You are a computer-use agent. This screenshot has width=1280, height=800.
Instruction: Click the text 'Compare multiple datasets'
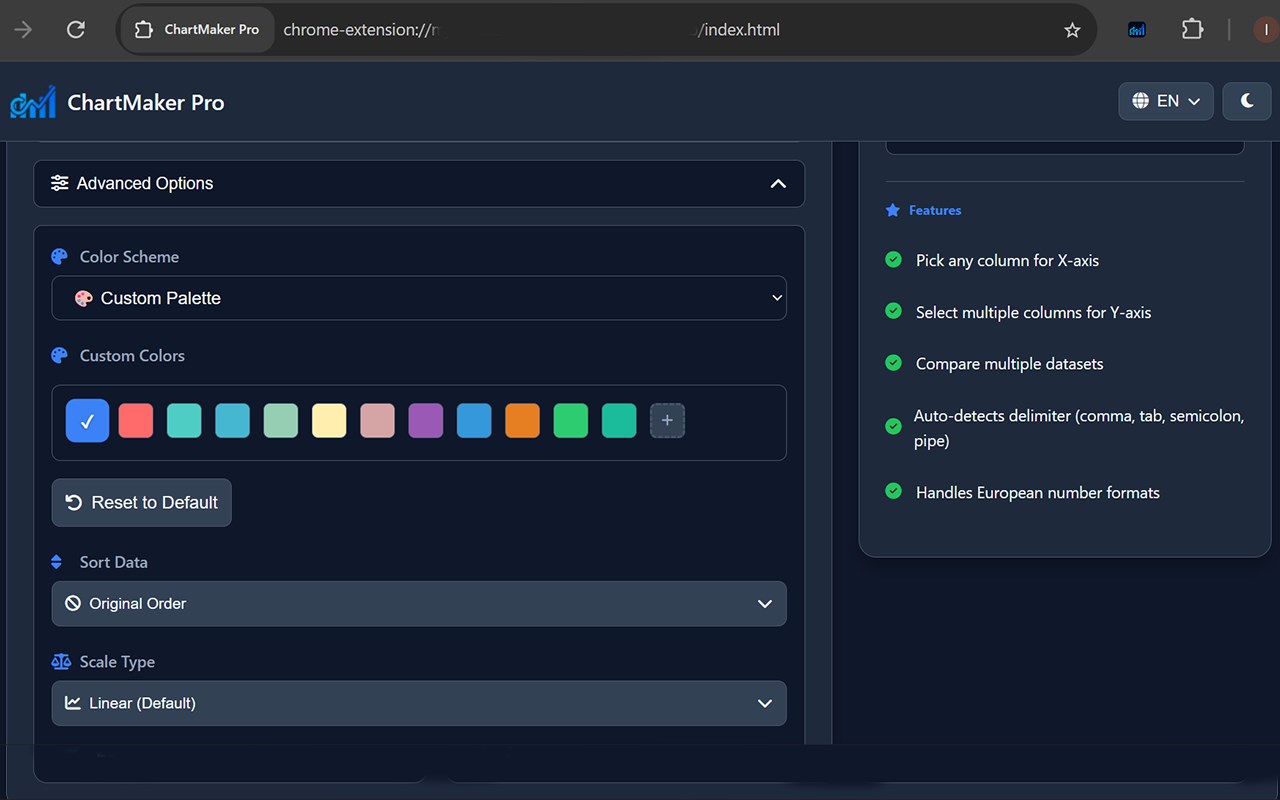click(1010, 364)
